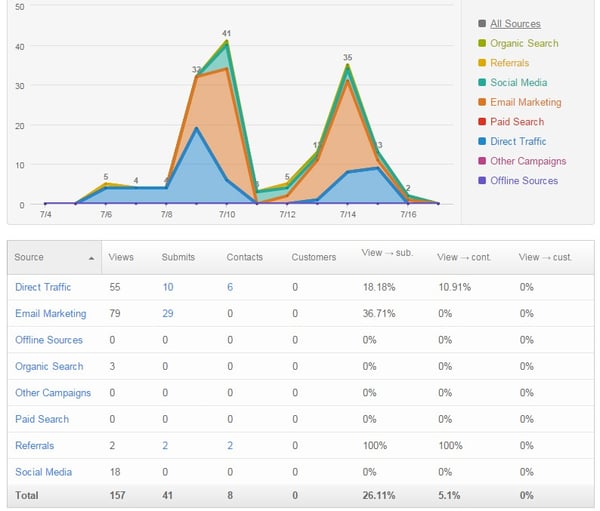The image size is (600, 511).
Task: Open the Email Marketing source link
Action: [51, 313]
